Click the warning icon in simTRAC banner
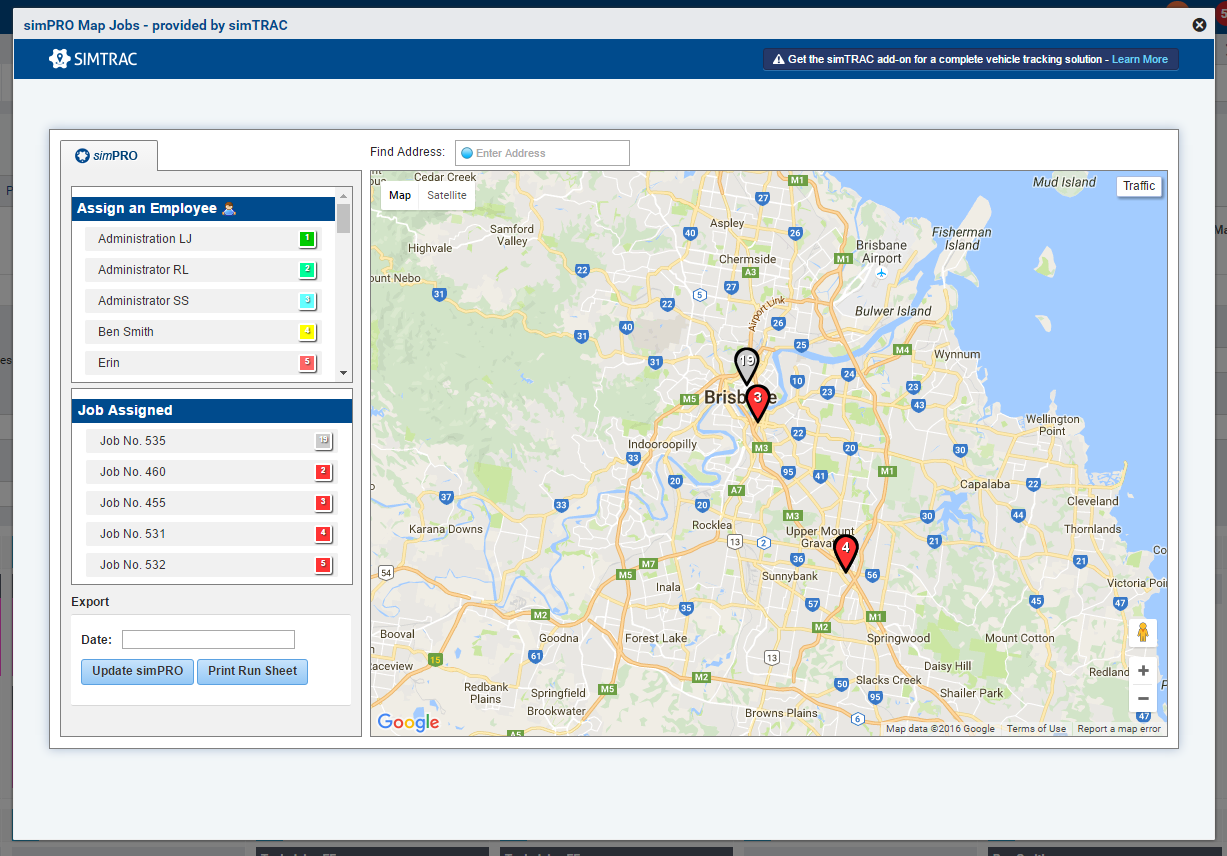The width and height of the screenshot is (1227, 856). pos(778,60)
